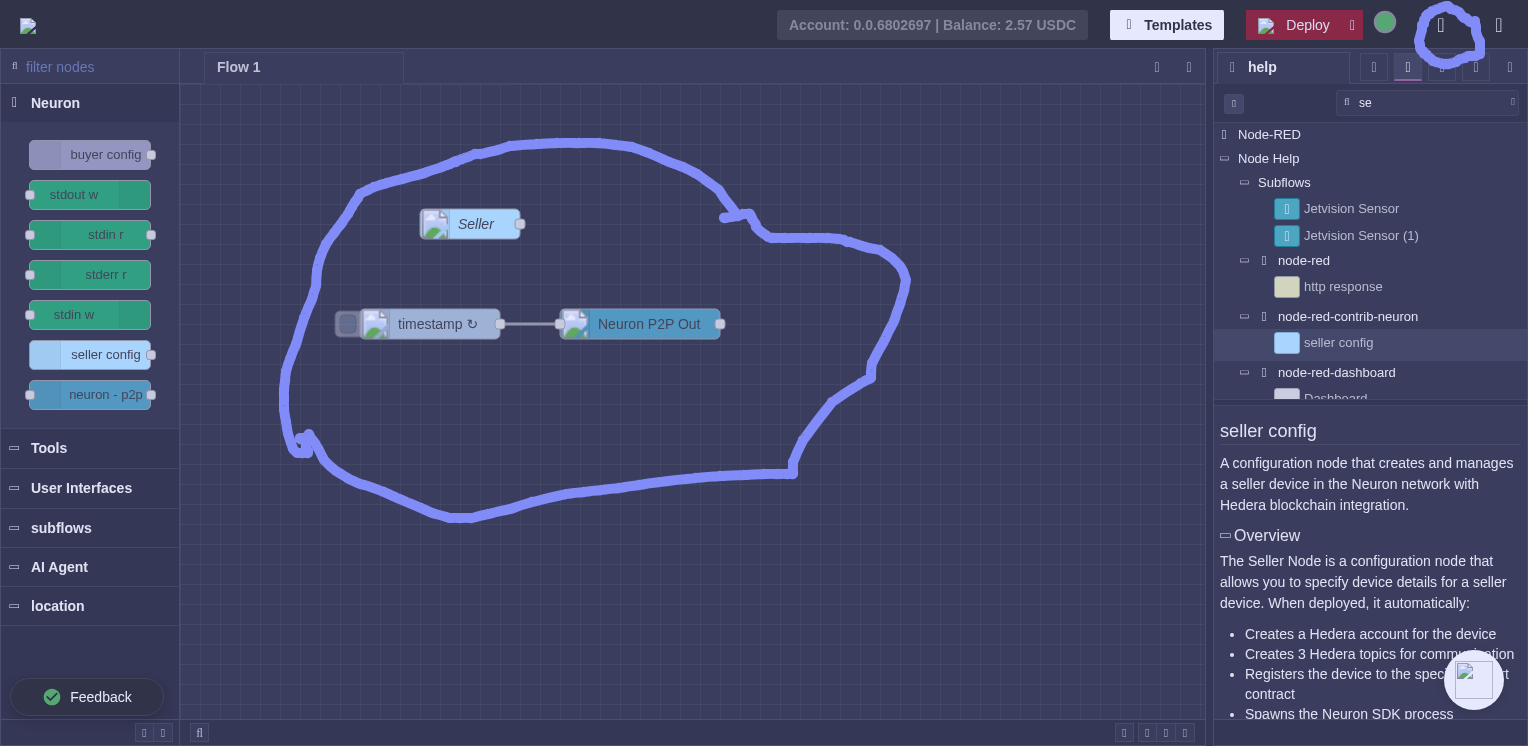Expand the AI Agent palette category
1528x746 pixels.
click(90, 567)
